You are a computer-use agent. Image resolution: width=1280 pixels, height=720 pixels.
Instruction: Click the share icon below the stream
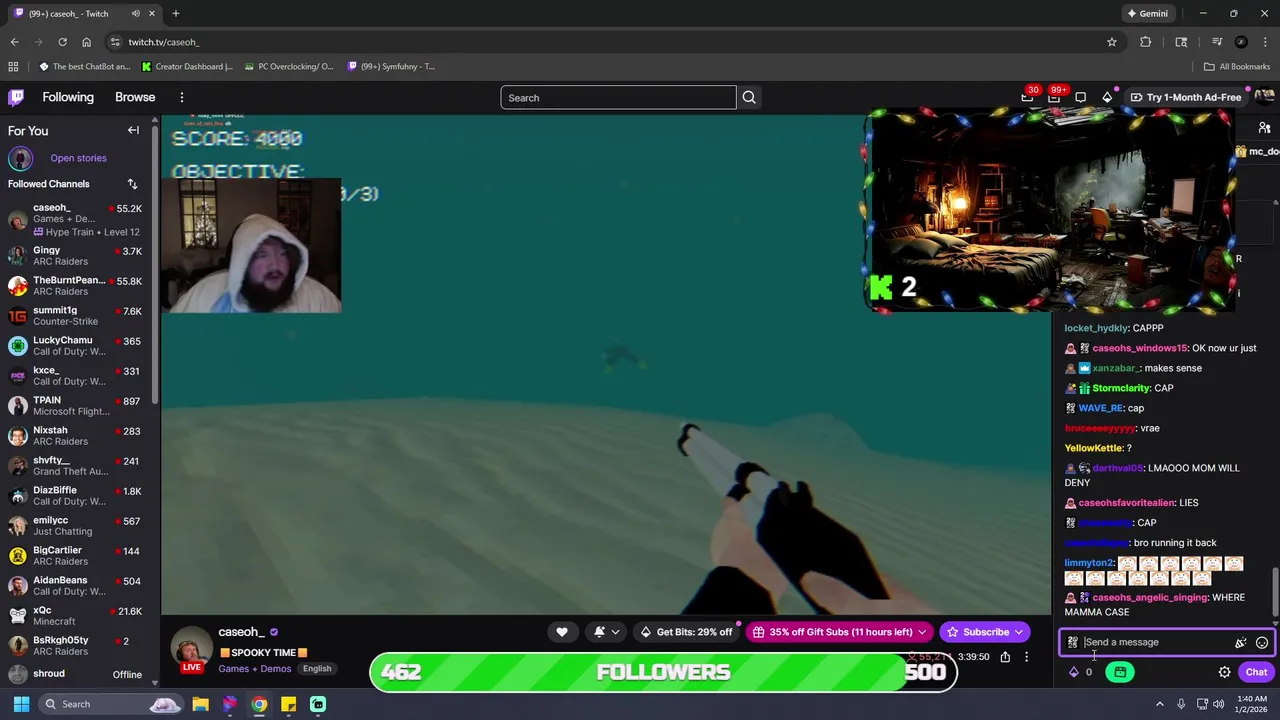click(1005, 657)
